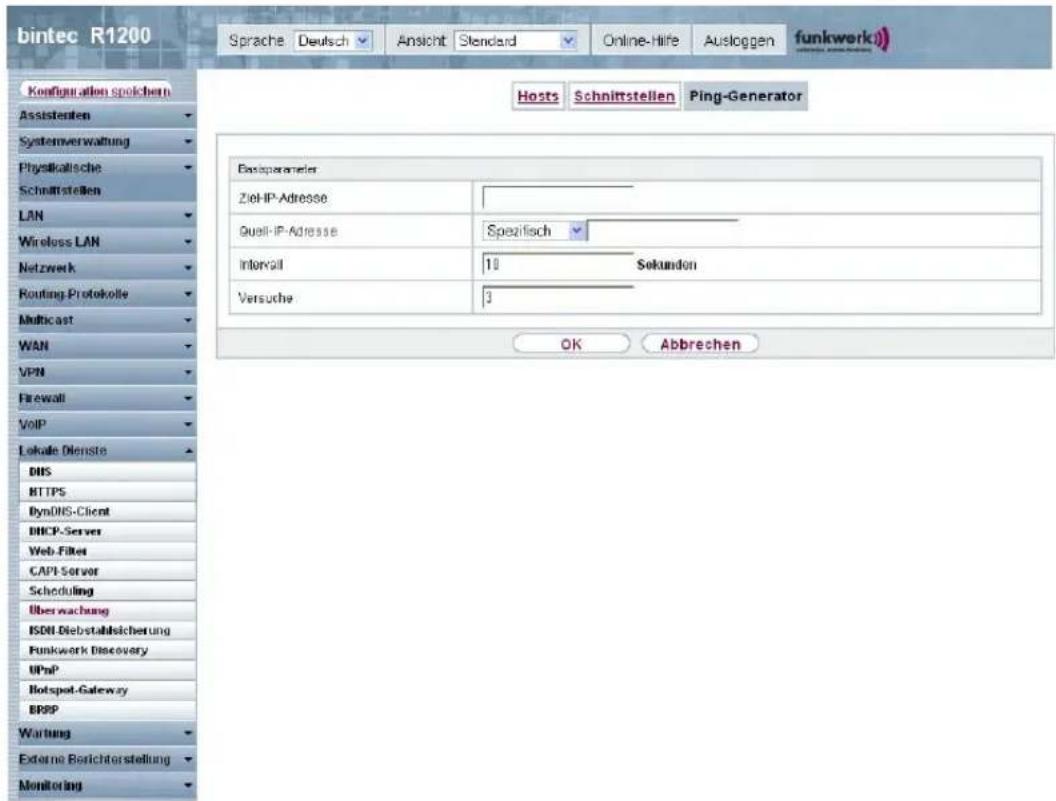Expand the Routing-Protokolle menu
The width and height of the screenshot is (1056, 801).
tap(105, 294)
